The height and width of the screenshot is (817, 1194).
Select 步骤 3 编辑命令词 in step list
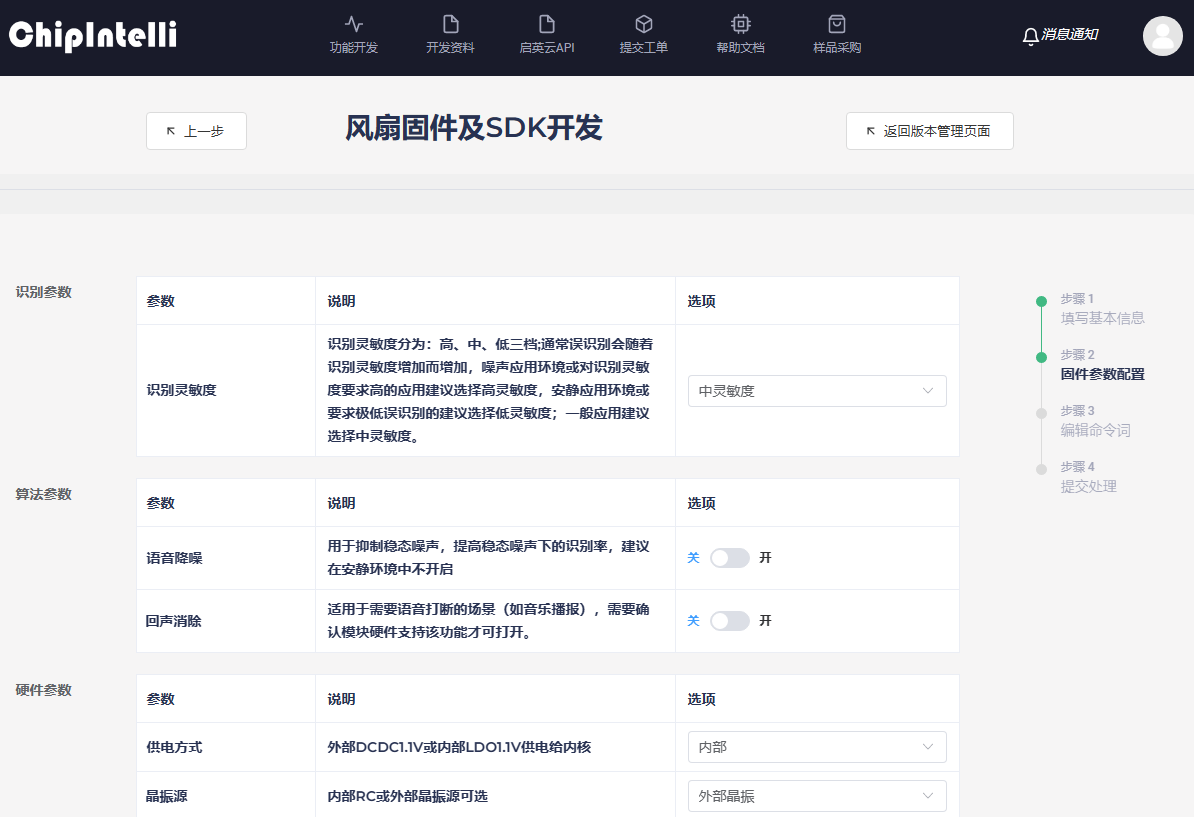tap(1095, 430)
